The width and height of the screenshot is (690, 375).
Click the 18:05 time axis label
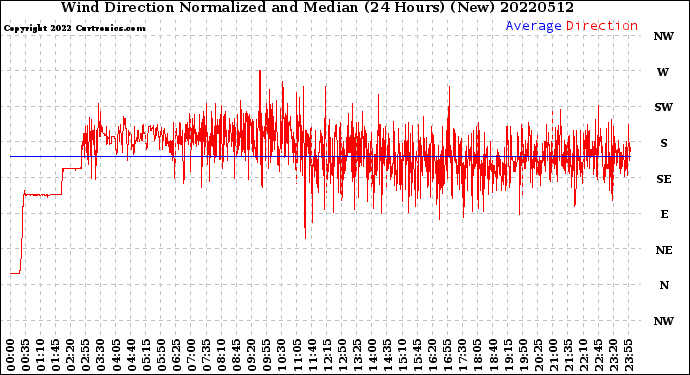[477, 355]
